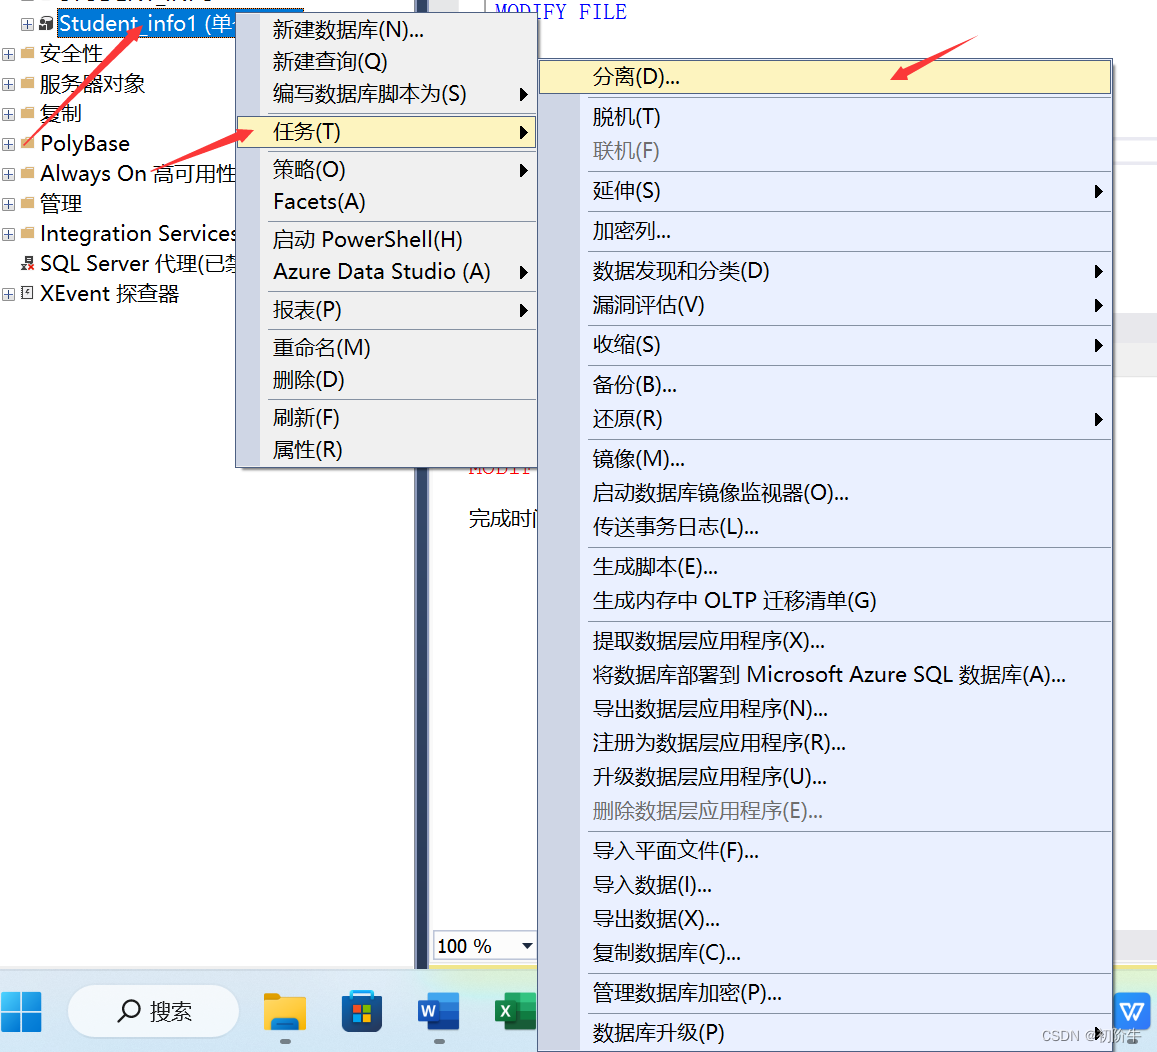This screenshot has width=1157, height=1052.
Task: Open the 报表(P) submenu
Action: 387,310
